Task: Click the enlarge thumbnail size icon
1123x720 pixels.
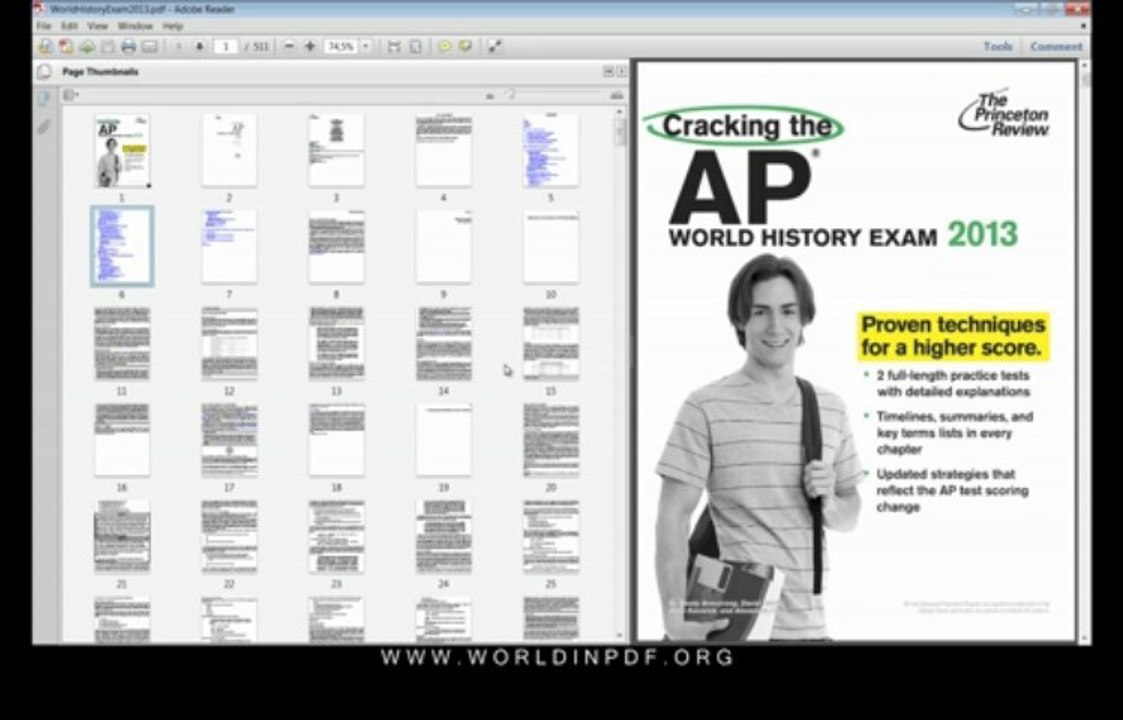Action: click(616, 95)
